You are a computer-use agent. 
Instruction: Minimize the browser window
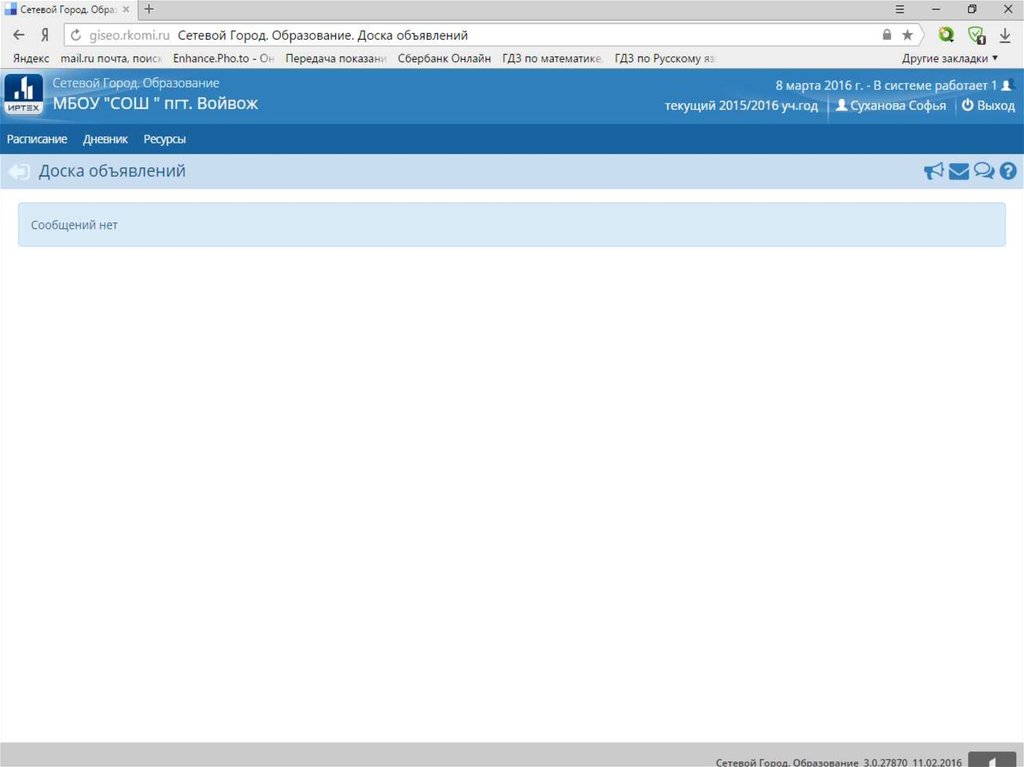[x=936, y=9]
